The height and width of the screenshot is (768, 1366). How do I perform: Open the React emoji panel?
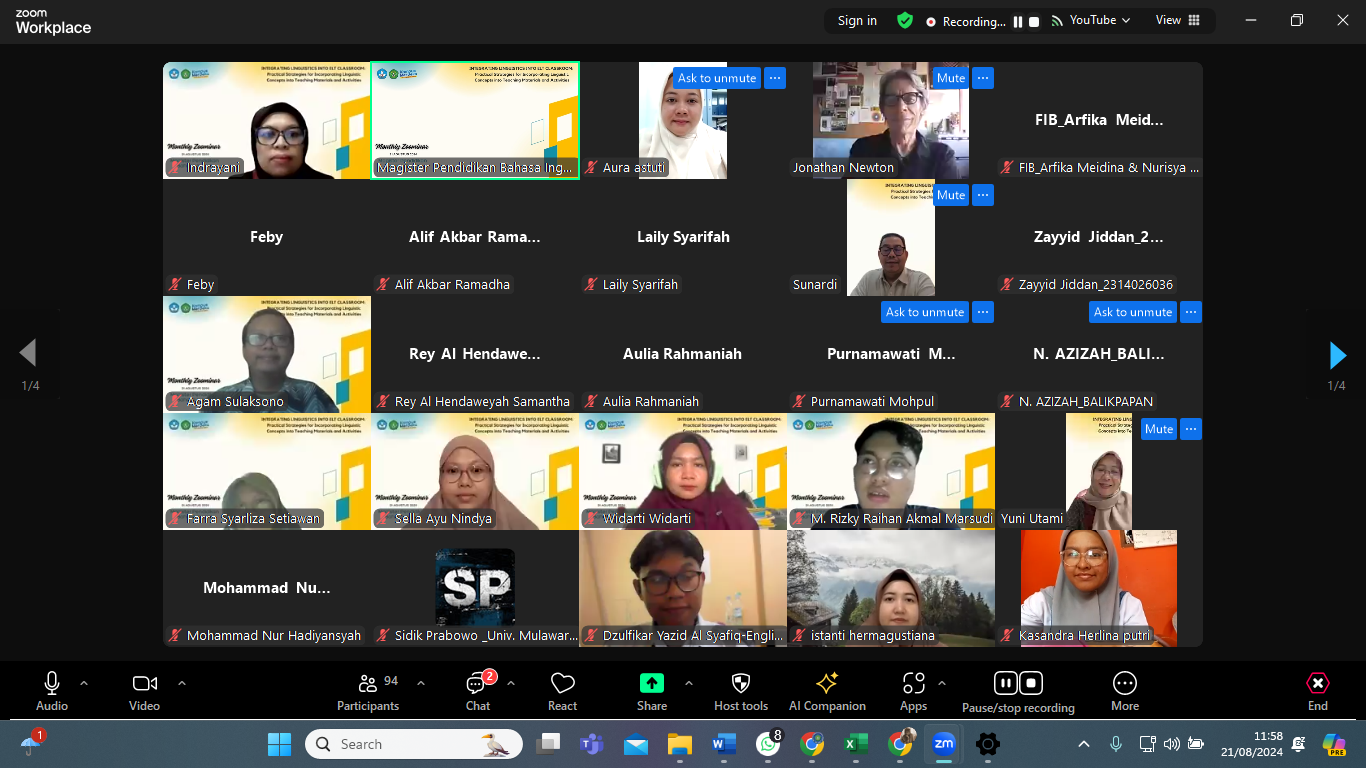562,691
